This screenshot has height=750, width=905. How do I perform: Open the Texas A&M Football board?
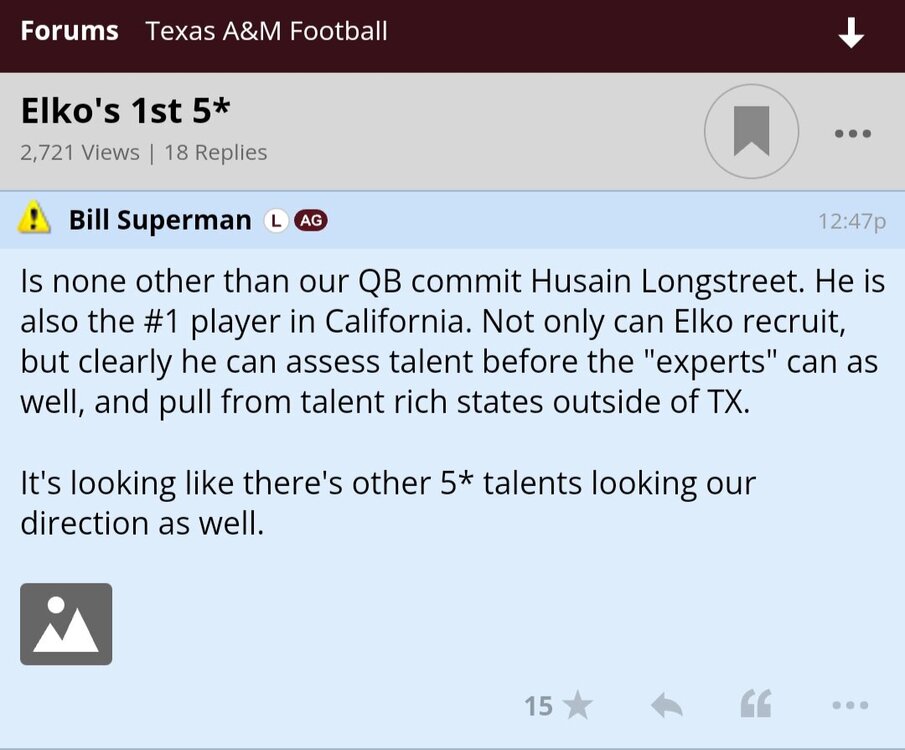click(x=266, y=31)
